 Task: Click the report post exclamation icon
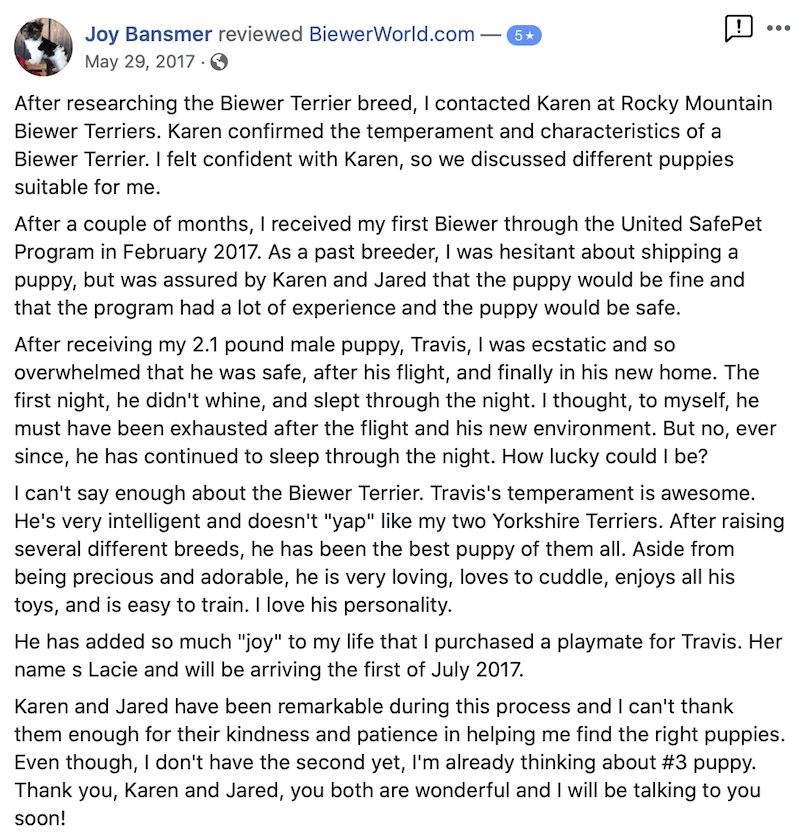pyautogui.click(x=738, y=28)
